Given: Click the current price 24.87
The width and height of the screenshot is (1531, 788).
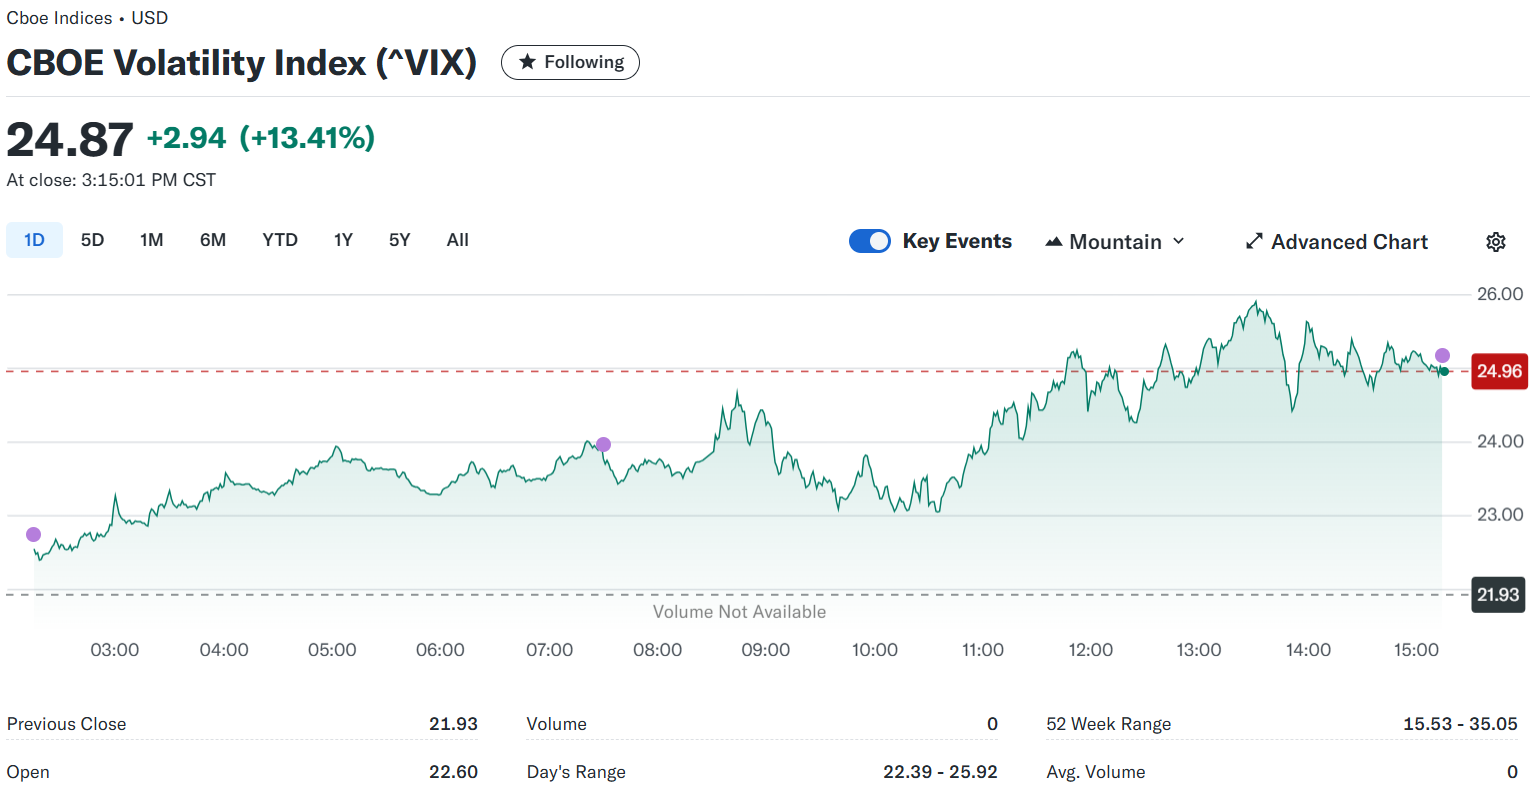Looking at the screenshot, I should click(70, 139).
